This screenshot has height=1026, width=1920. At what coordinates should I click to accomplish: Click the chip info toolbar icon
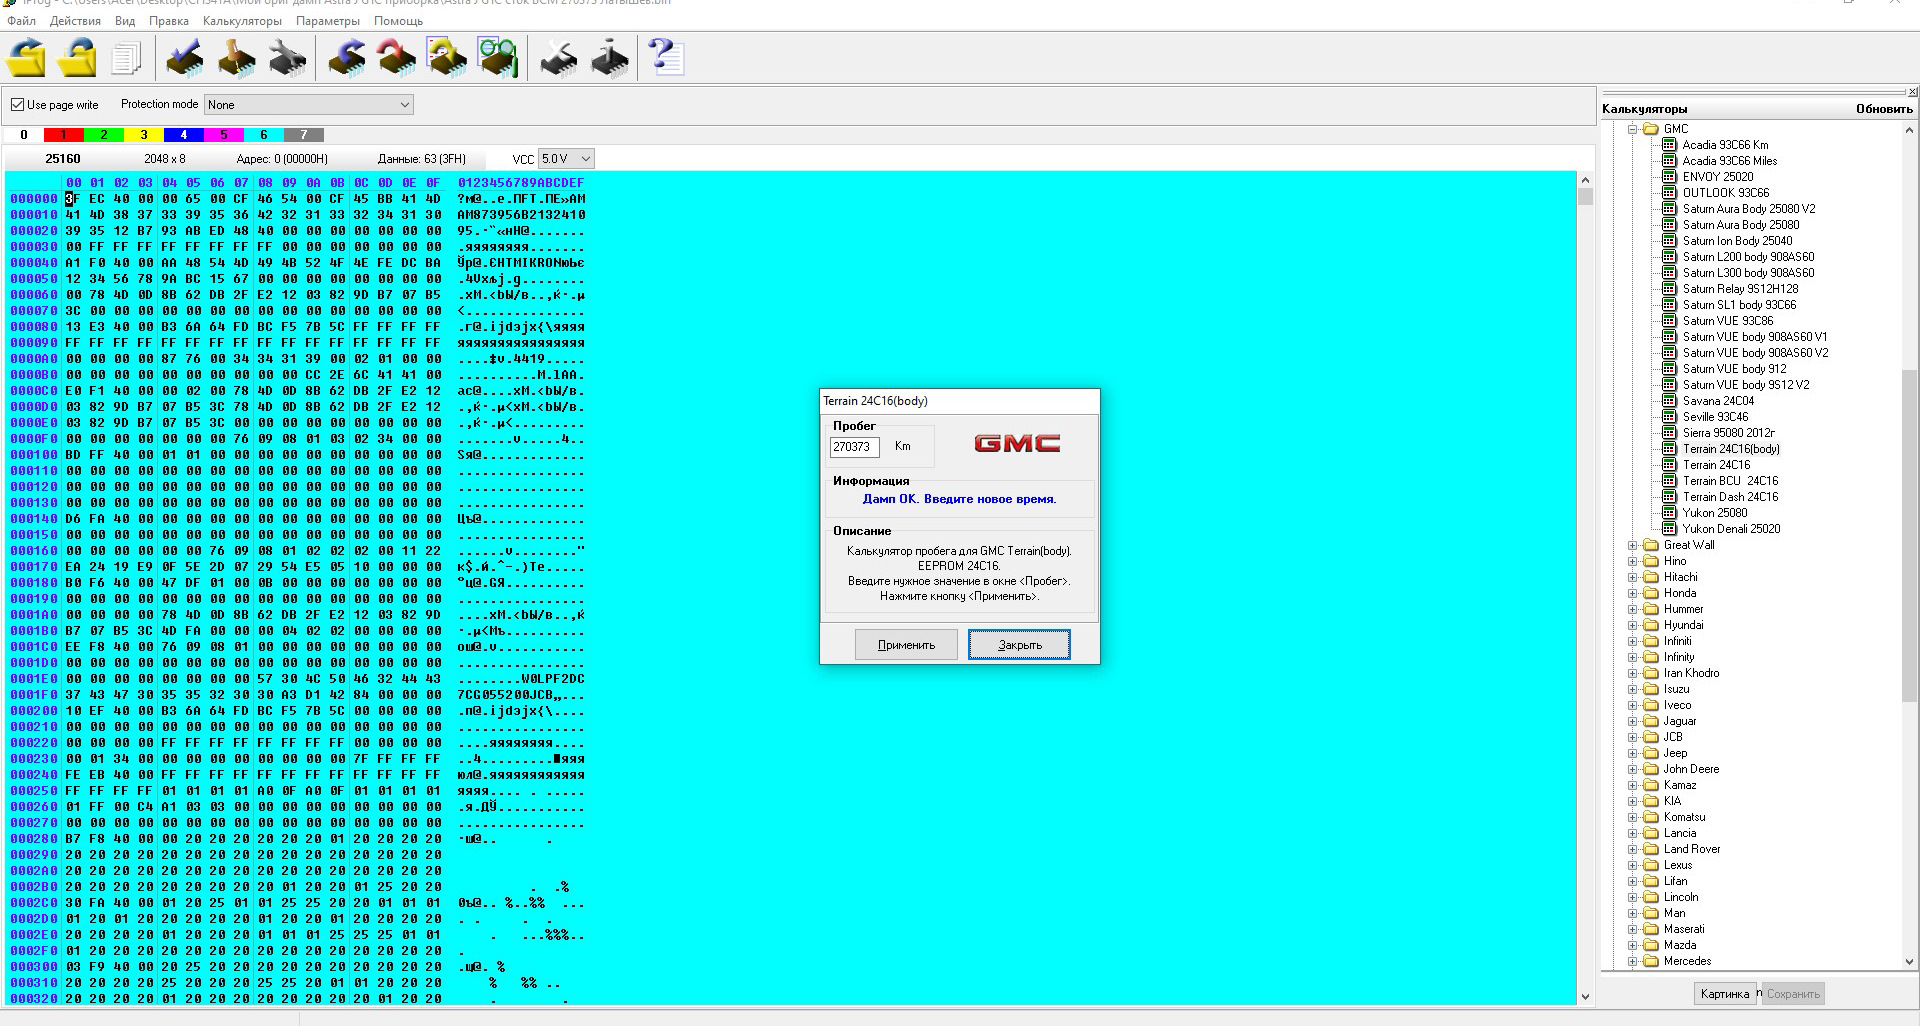(x=609, y=58)
